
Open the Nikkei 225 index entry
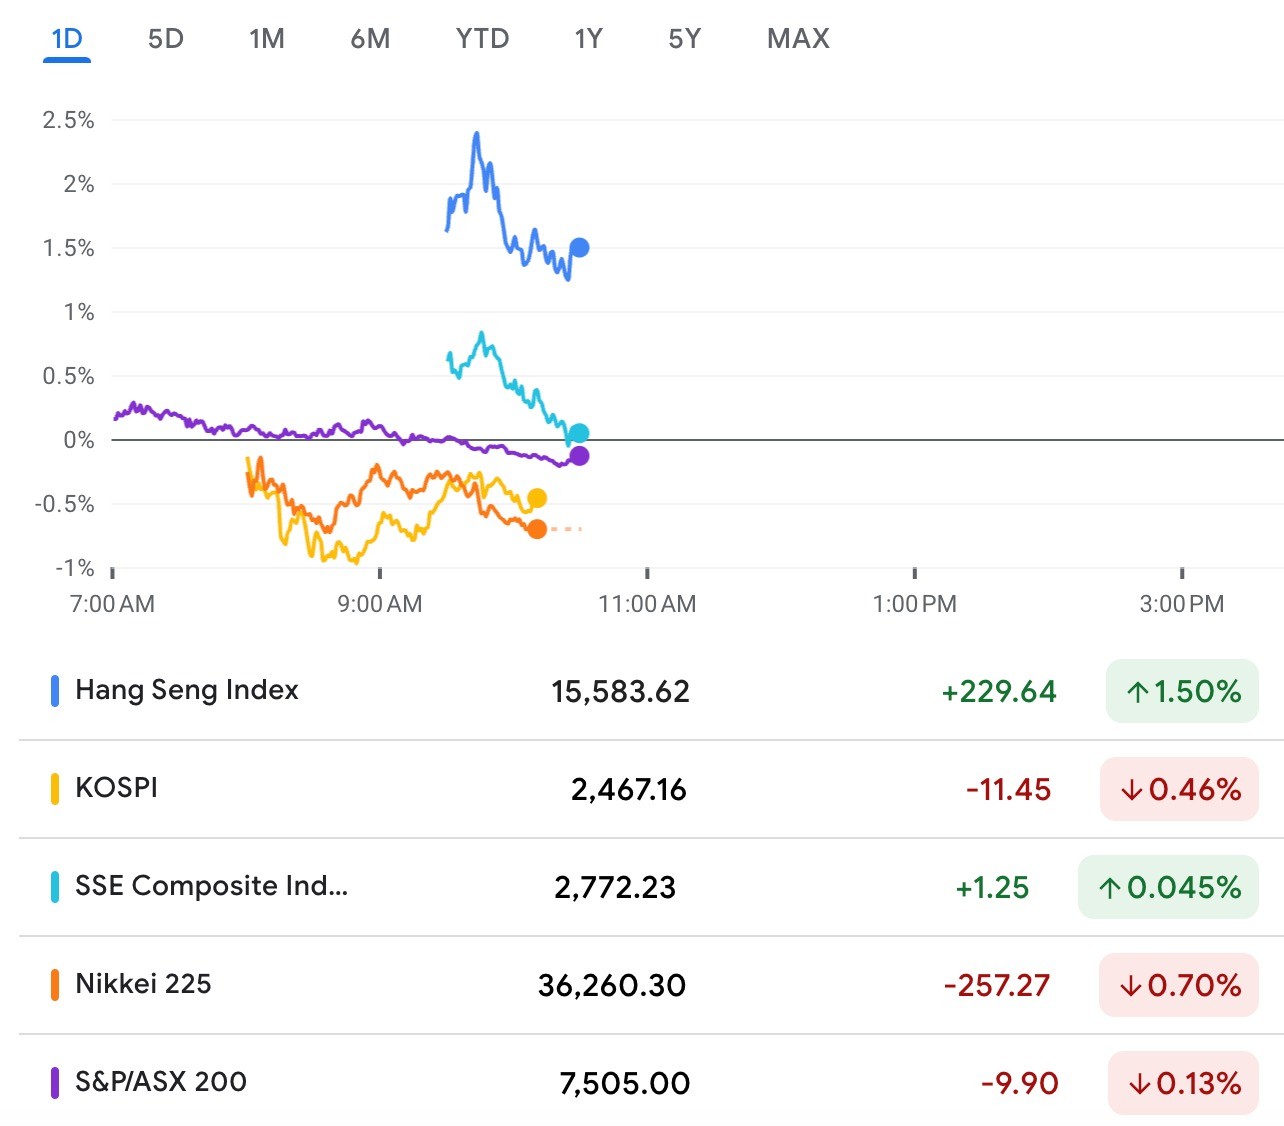click(143, 984)
